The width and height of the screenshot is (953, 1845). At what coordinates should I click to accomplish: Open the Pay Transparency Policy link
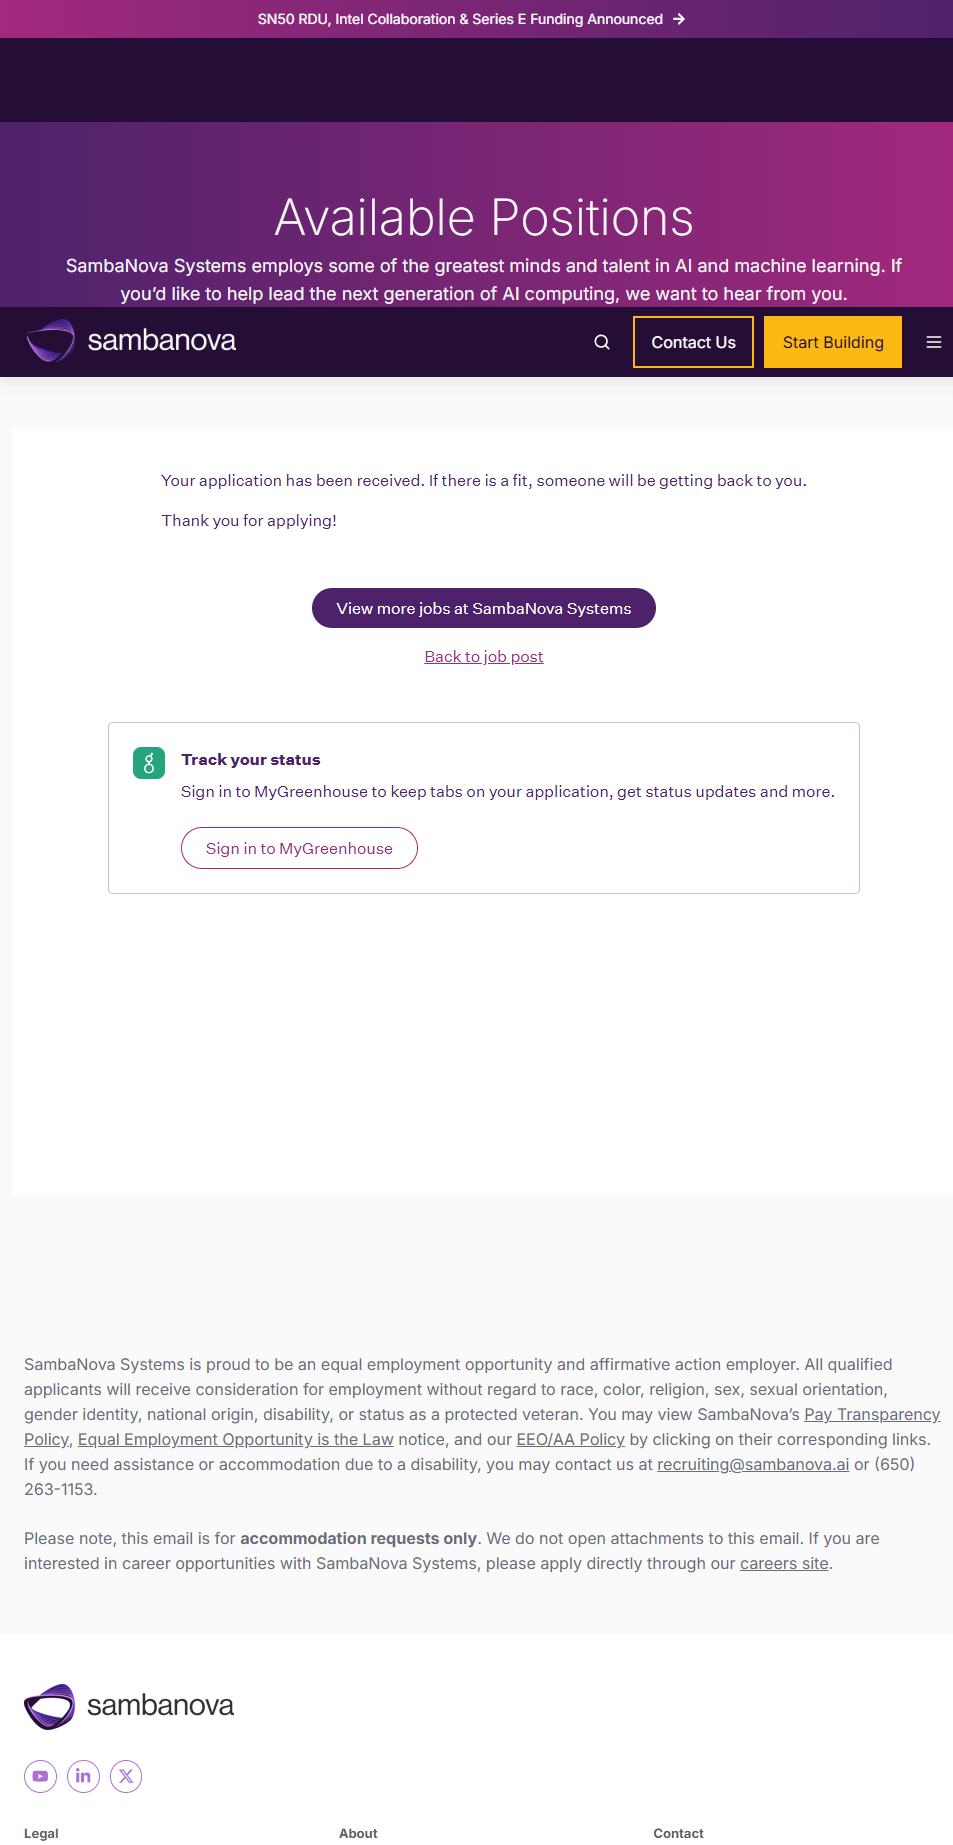pyautogui.click(x=871, y=1415)
